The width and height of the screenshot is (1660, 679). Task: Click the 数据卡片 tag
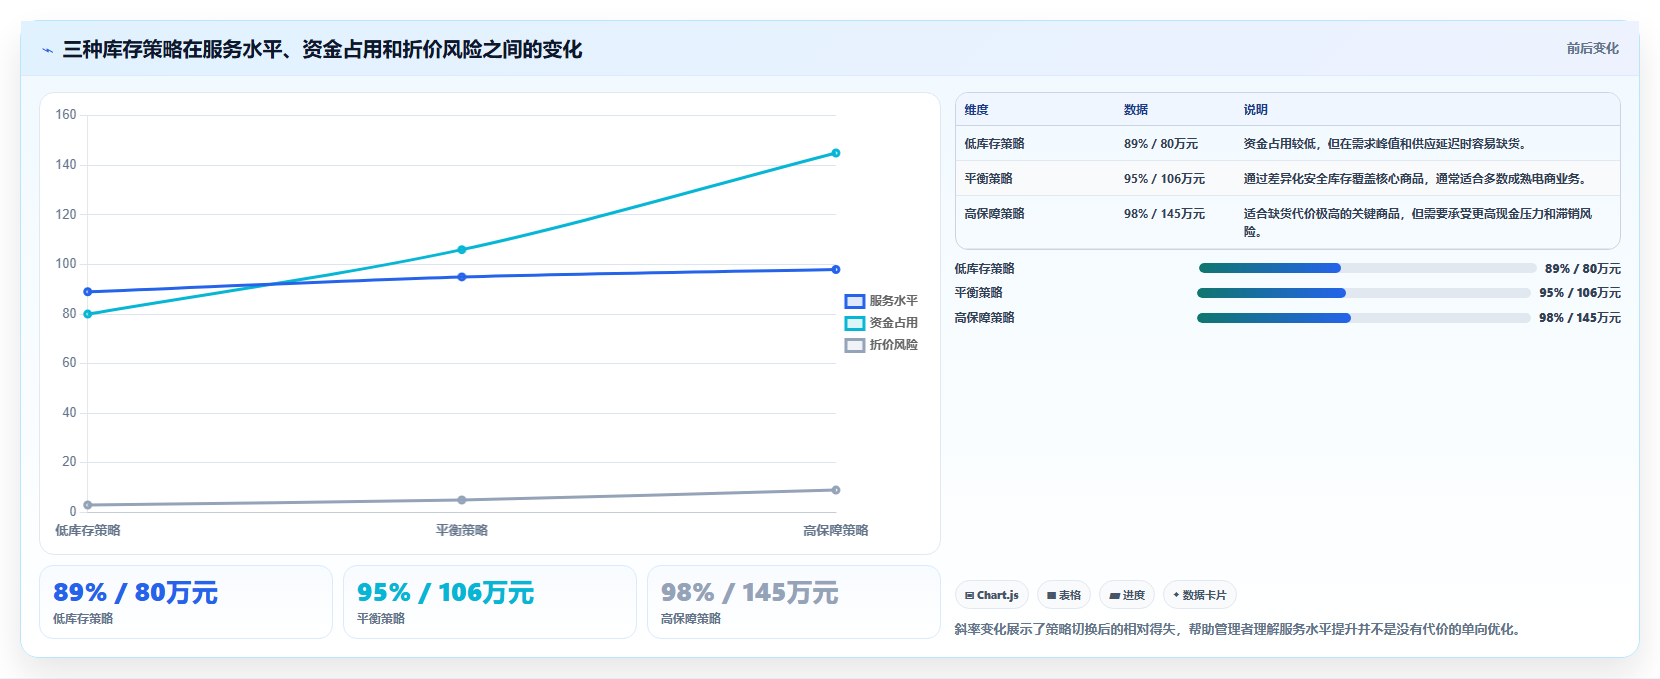pos(1200,595)
